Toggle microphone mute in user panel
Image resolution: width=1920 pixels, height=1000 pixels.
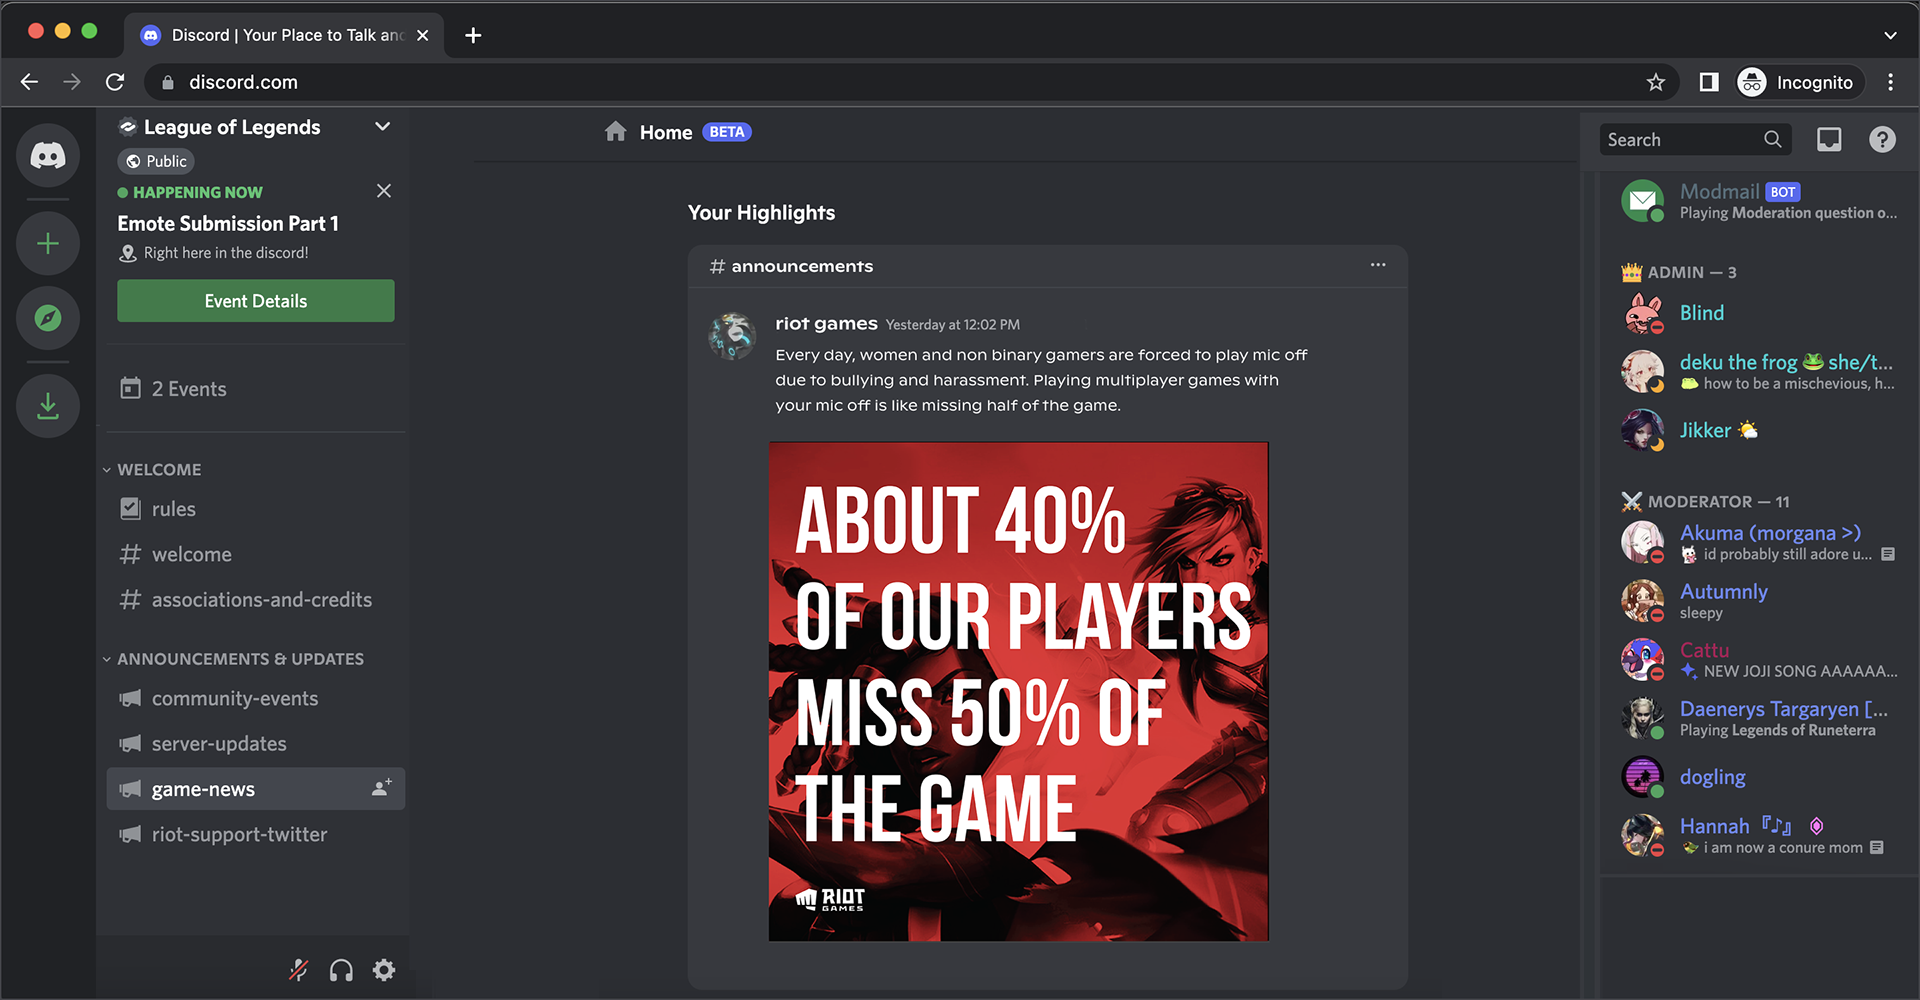coord(298,970)
